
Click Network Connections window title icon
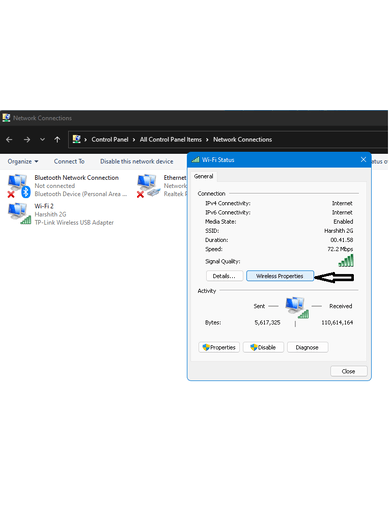coord(6,118)
